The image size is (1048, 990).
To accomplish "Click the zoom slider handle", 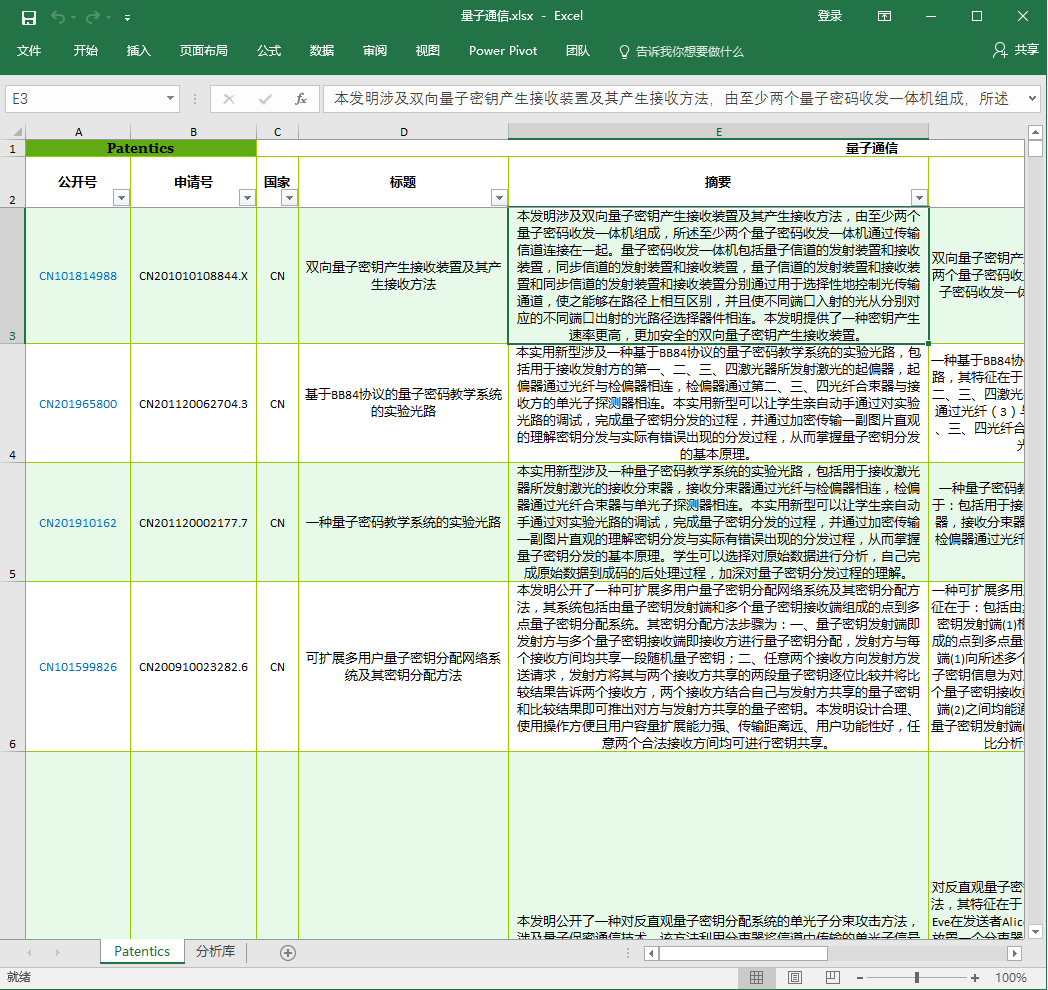I will pyautogui.click(x=921, y=977).
